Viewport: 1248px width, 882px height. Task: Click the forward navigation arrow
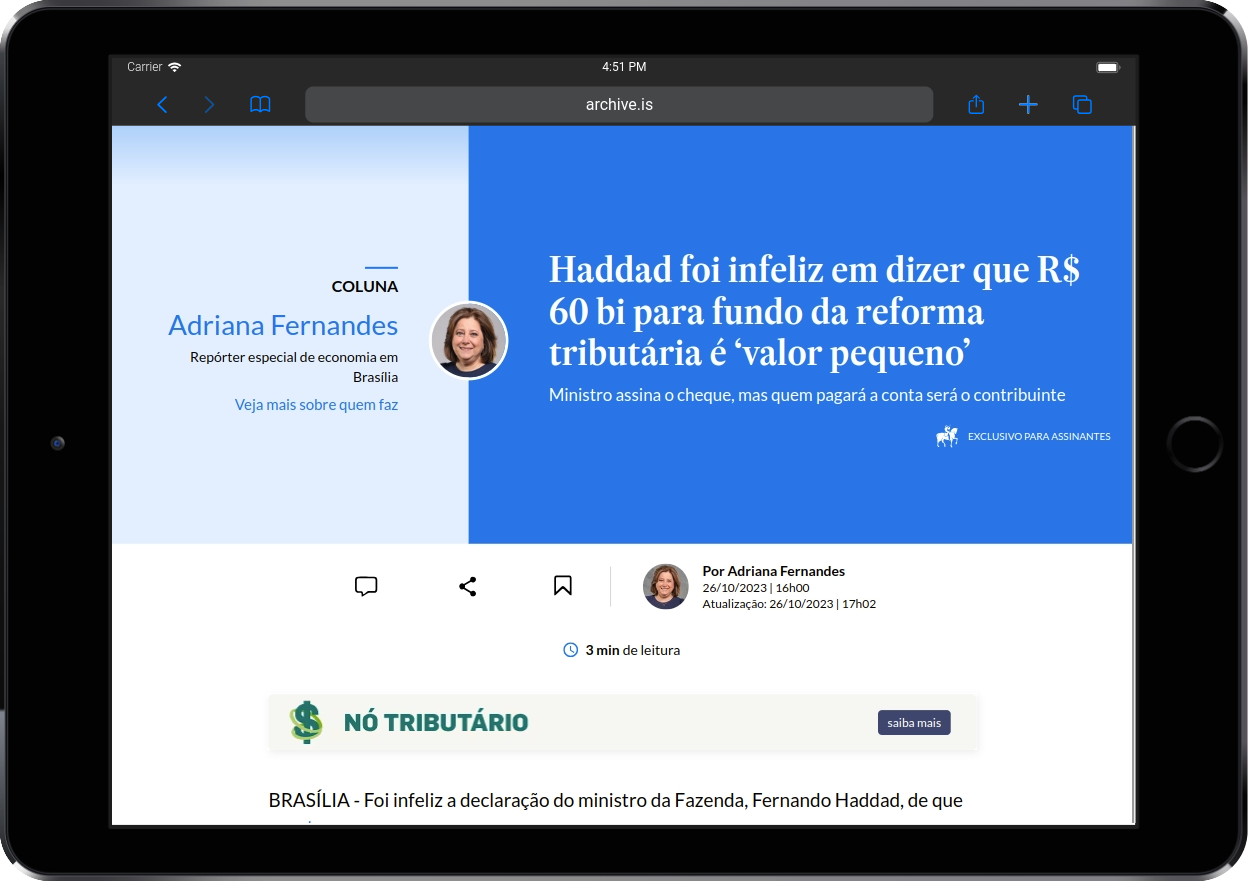(x=209, y=104)
